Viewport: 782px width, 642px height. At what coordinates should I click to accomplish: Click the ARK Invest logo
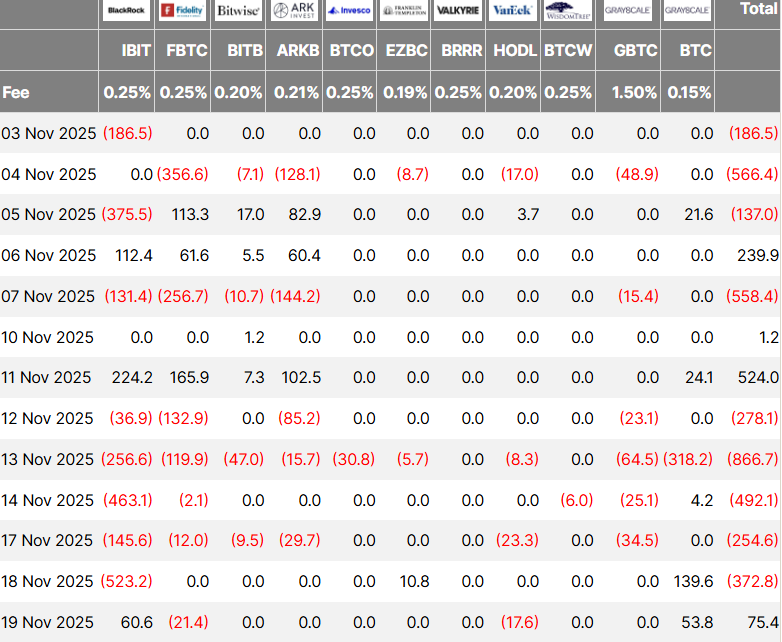(x=294, y=11)
